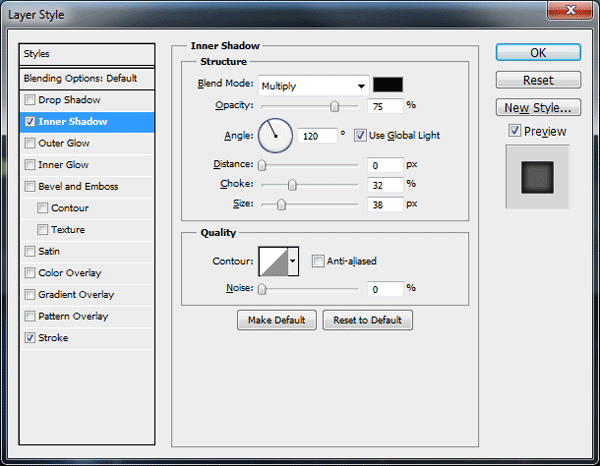Uncheck the Inner Shadow checkbox
The image size is (600, 466).
pos(30,122)
